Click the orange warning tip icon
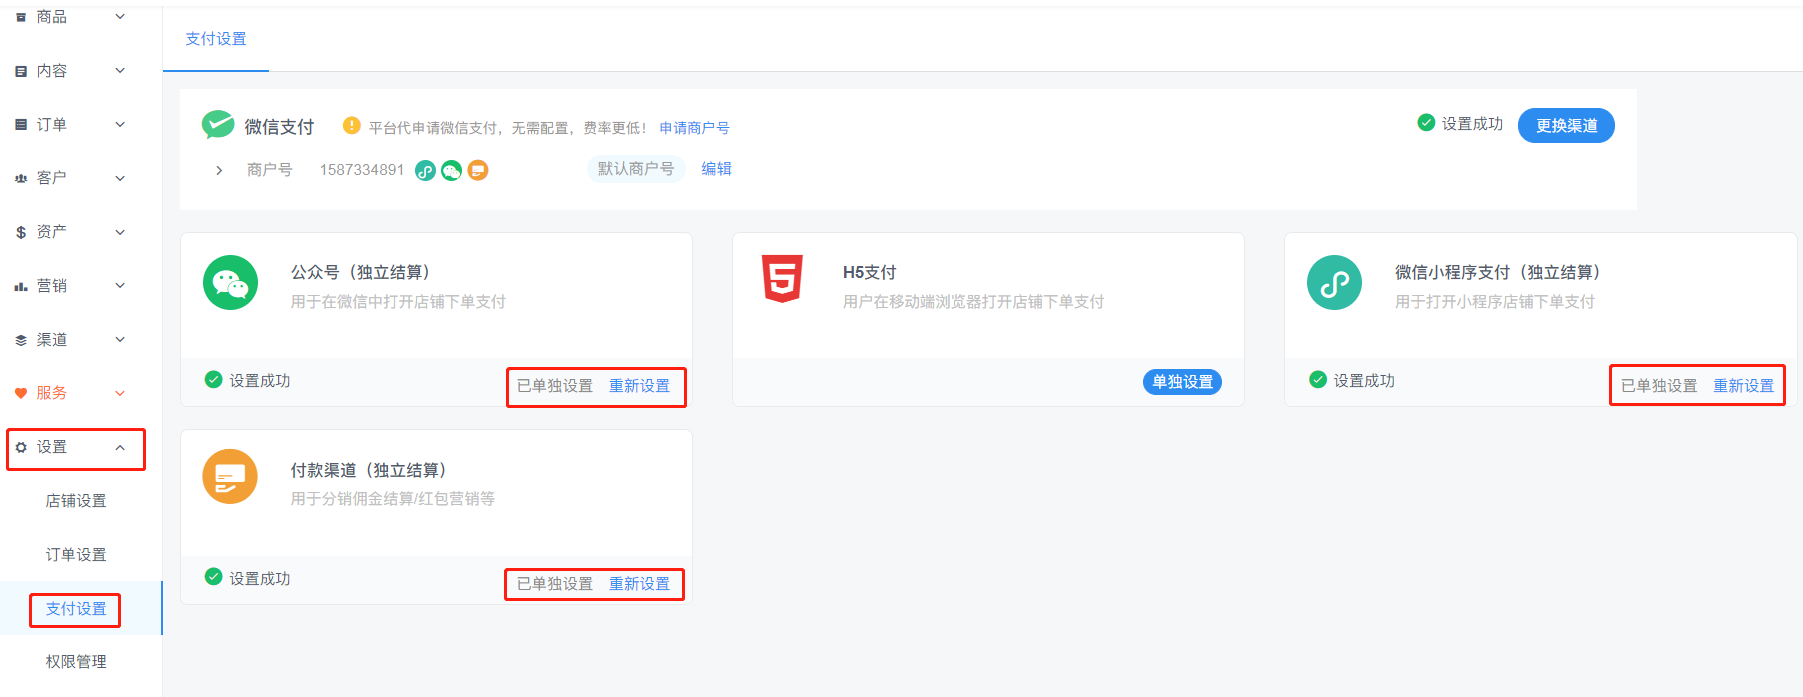 point(351,125)
